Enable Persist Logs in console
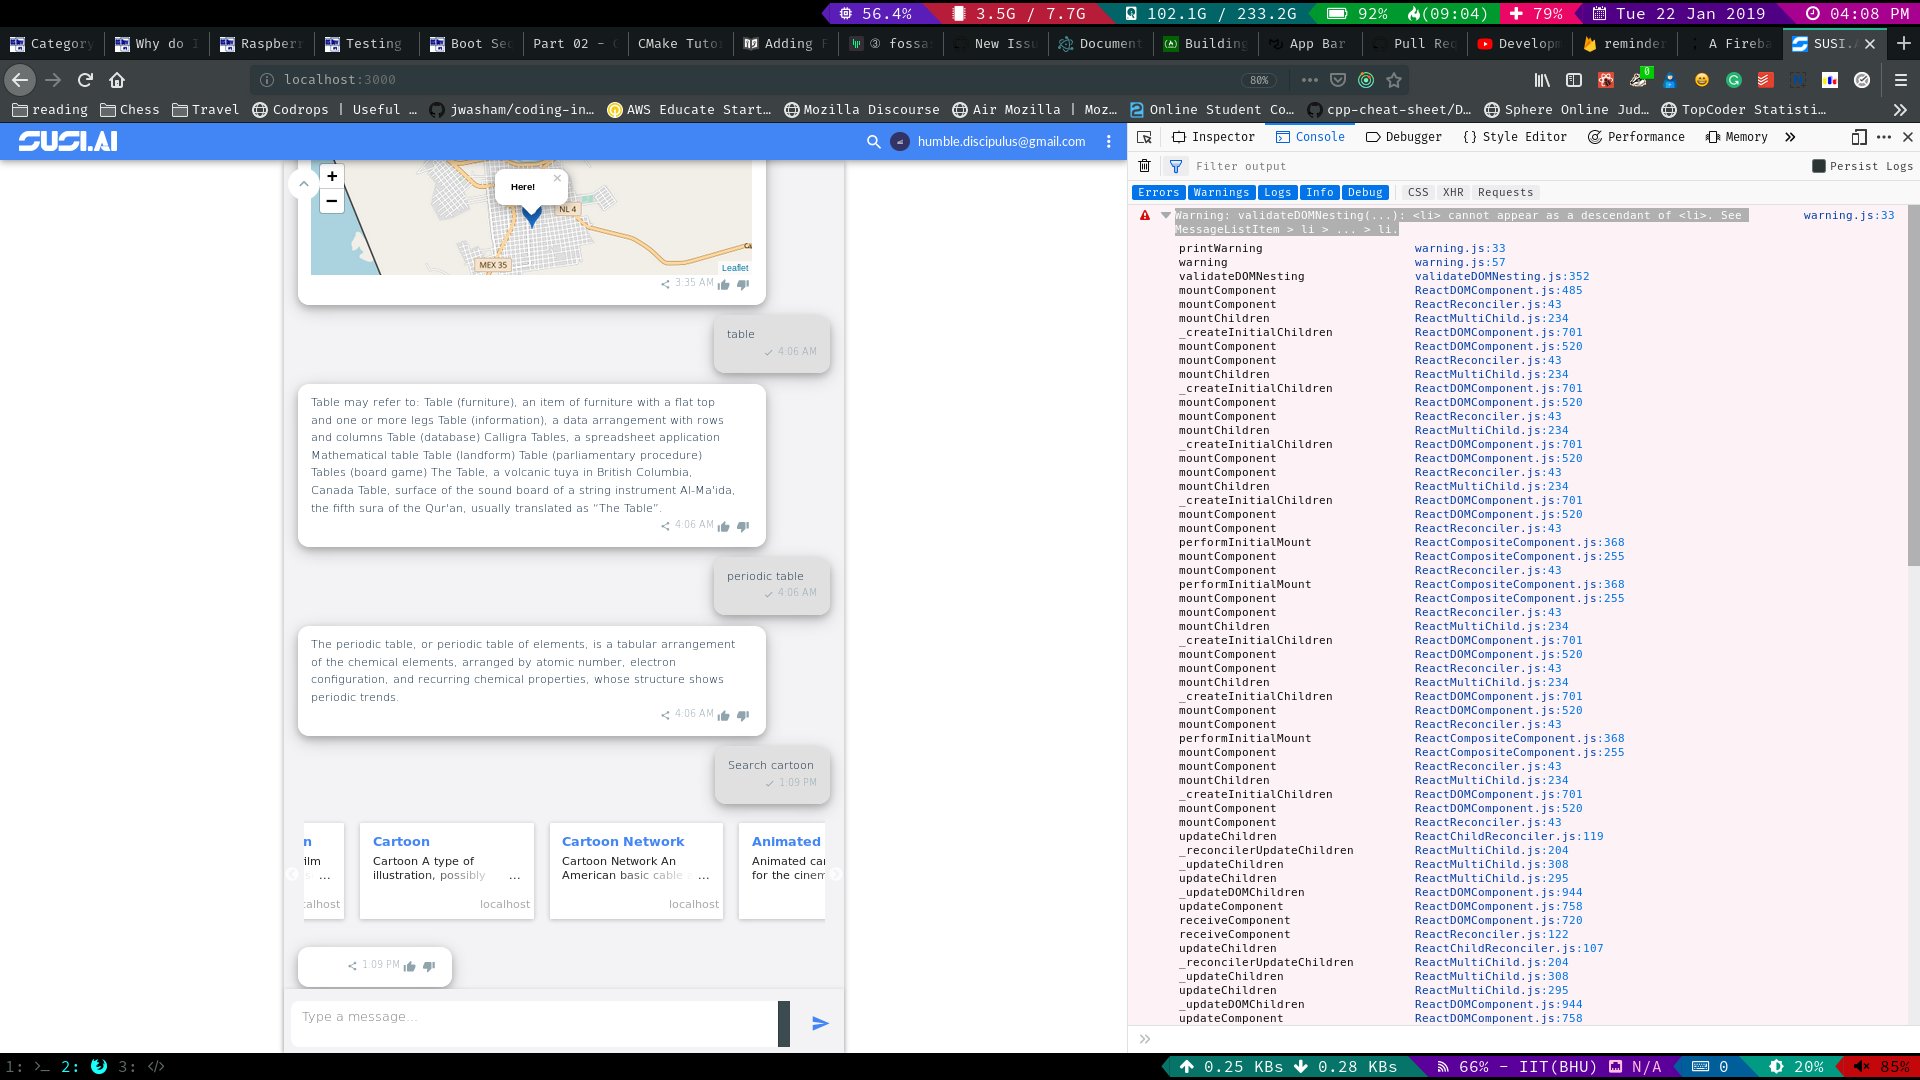This screenshot has height=1080, width=1920. pos(1819,166)
